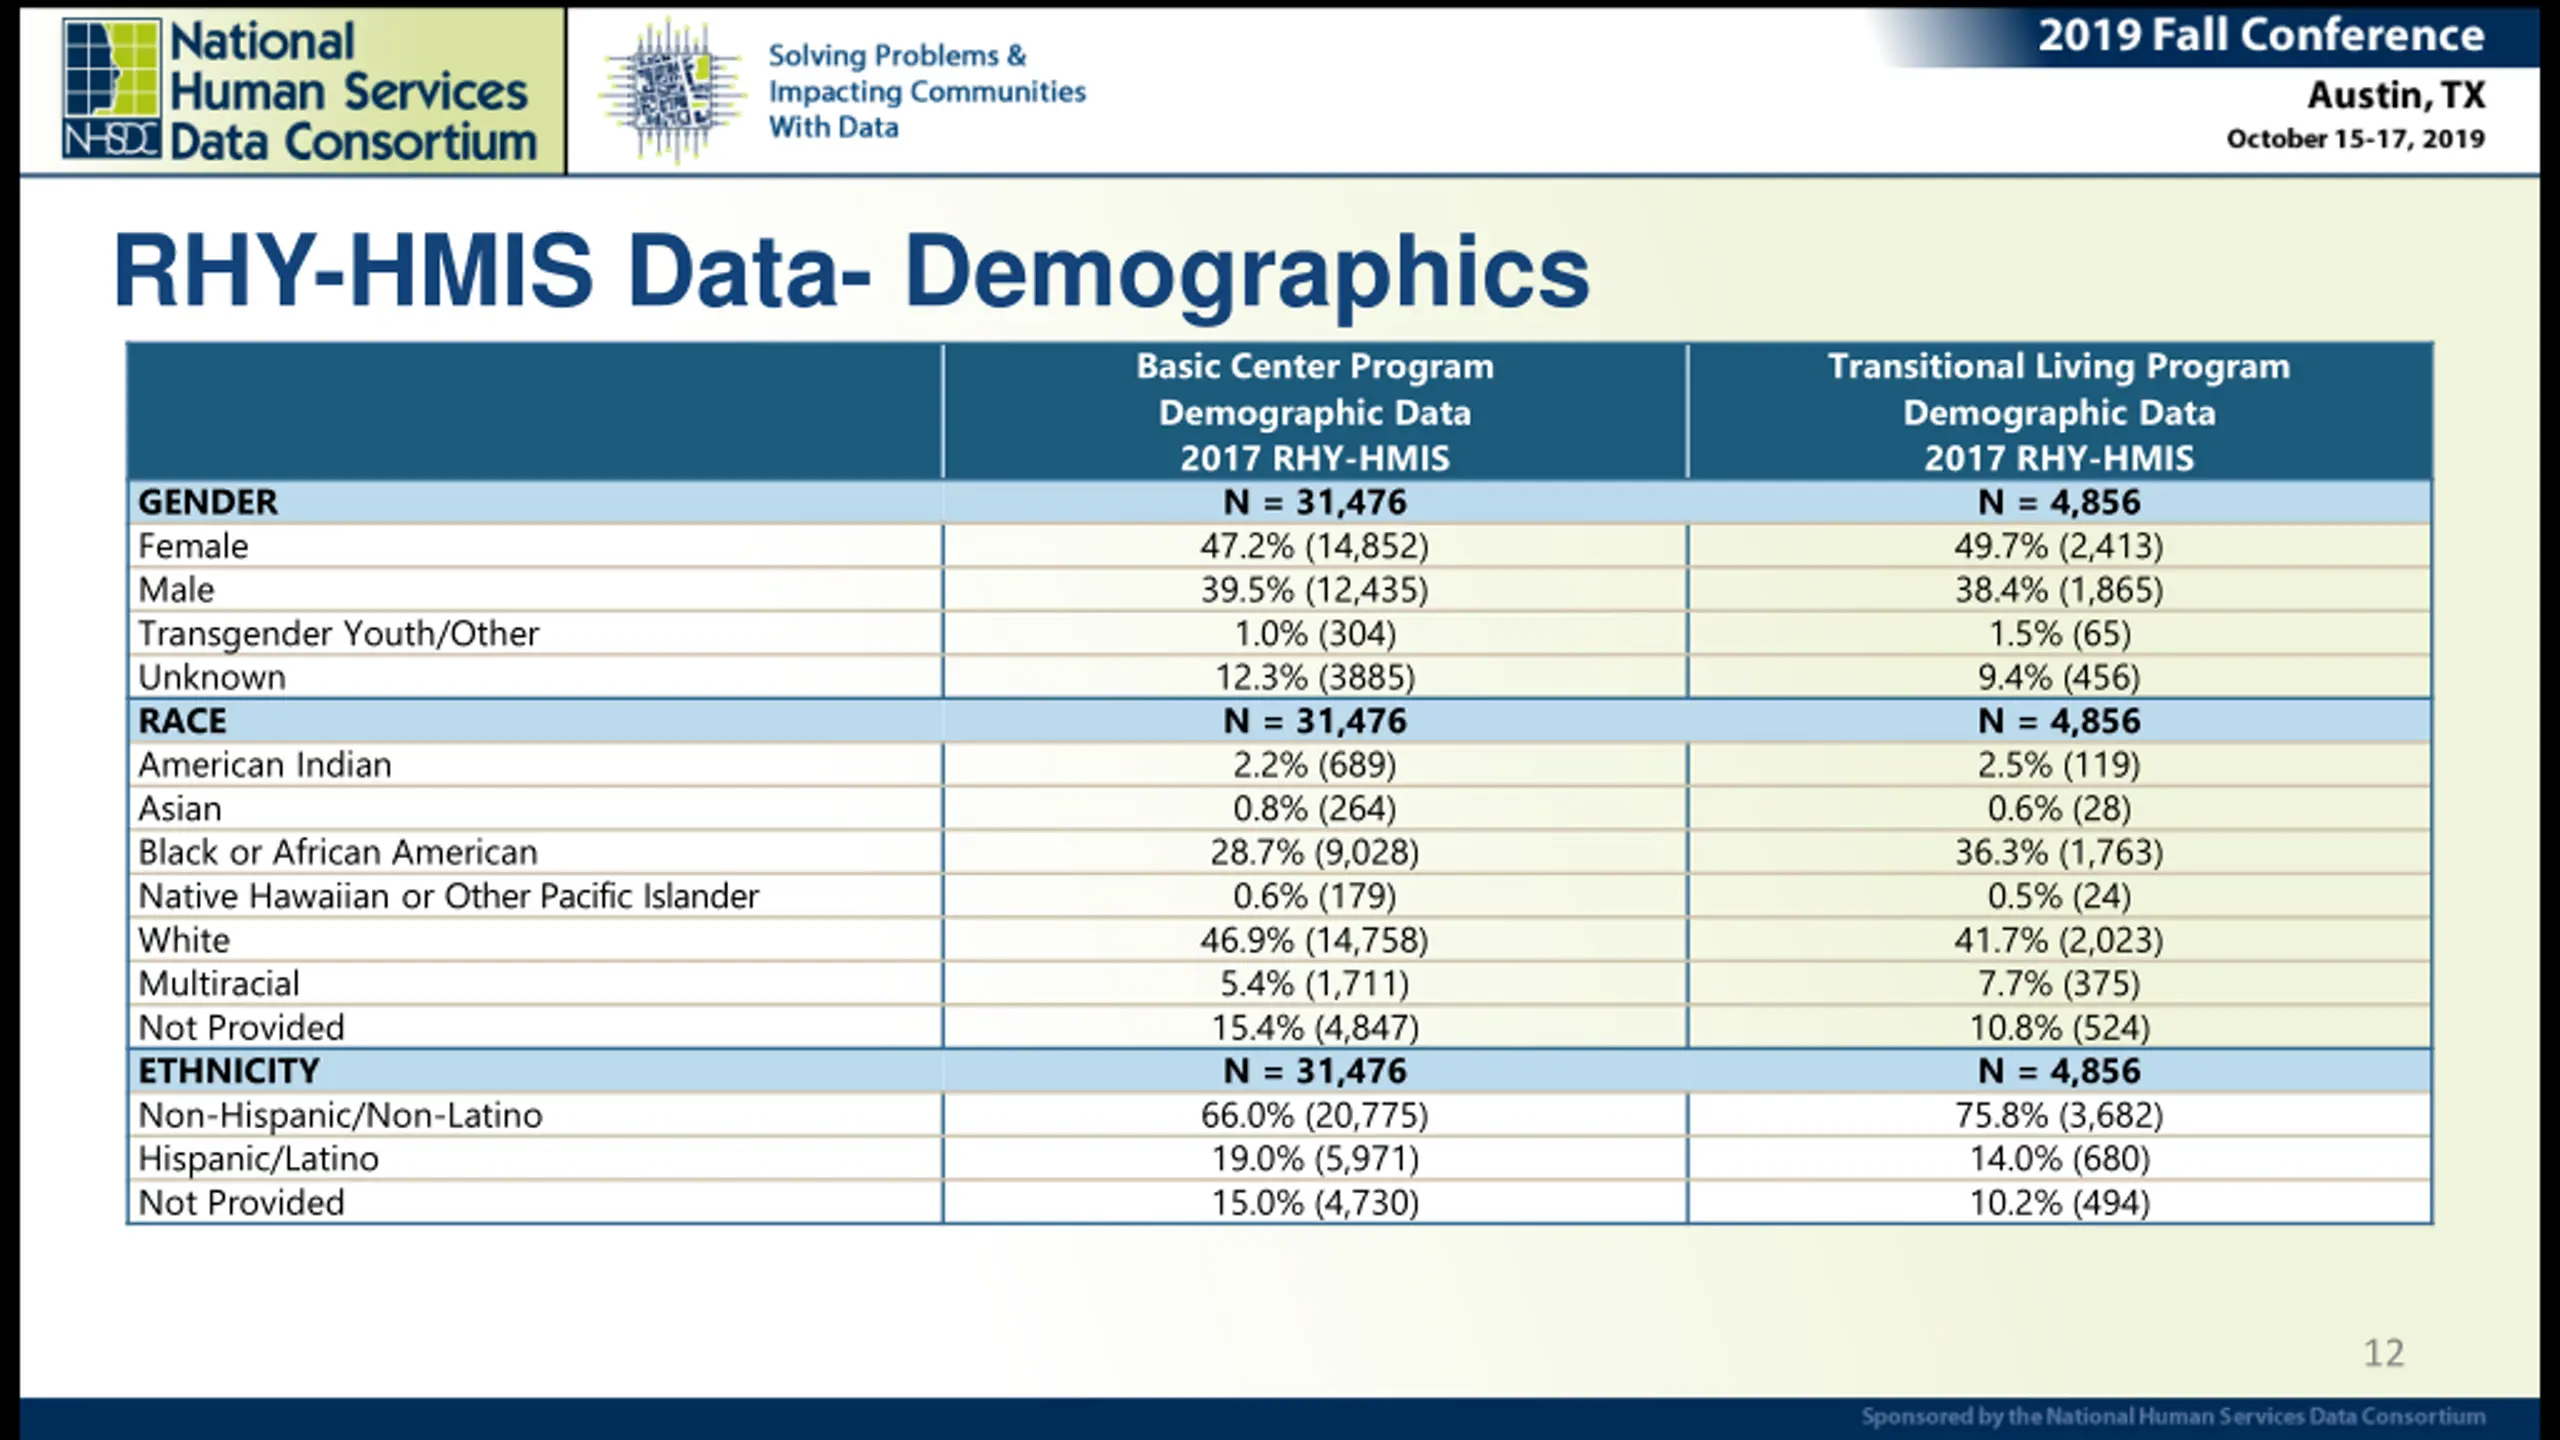Click the 'Austin, TX' location text
2560x1440 pixels.
click(2396, 95)
